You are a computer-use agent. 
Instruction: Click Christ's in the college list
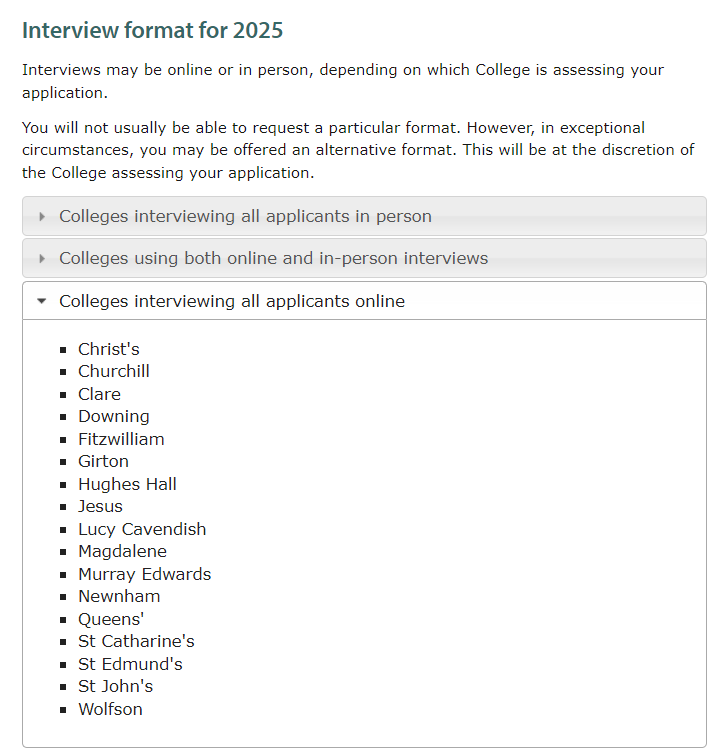pyautogui.click(x=109, y=349)
